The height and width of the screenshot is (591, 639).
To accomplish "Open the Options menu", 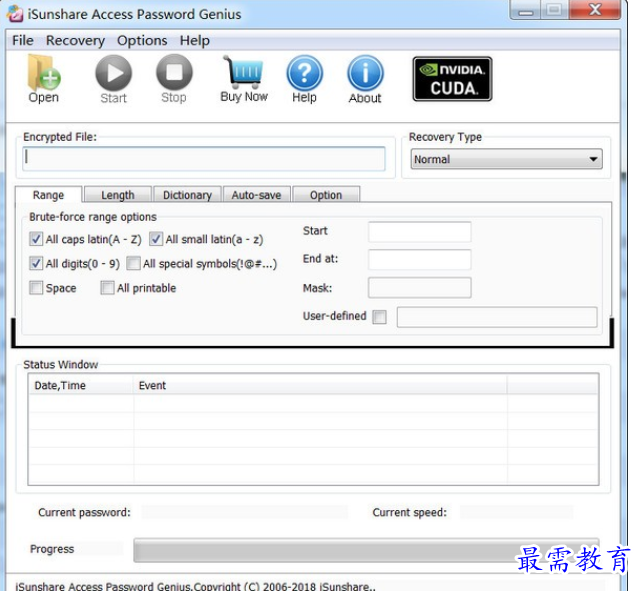I will tap(142, 40).
